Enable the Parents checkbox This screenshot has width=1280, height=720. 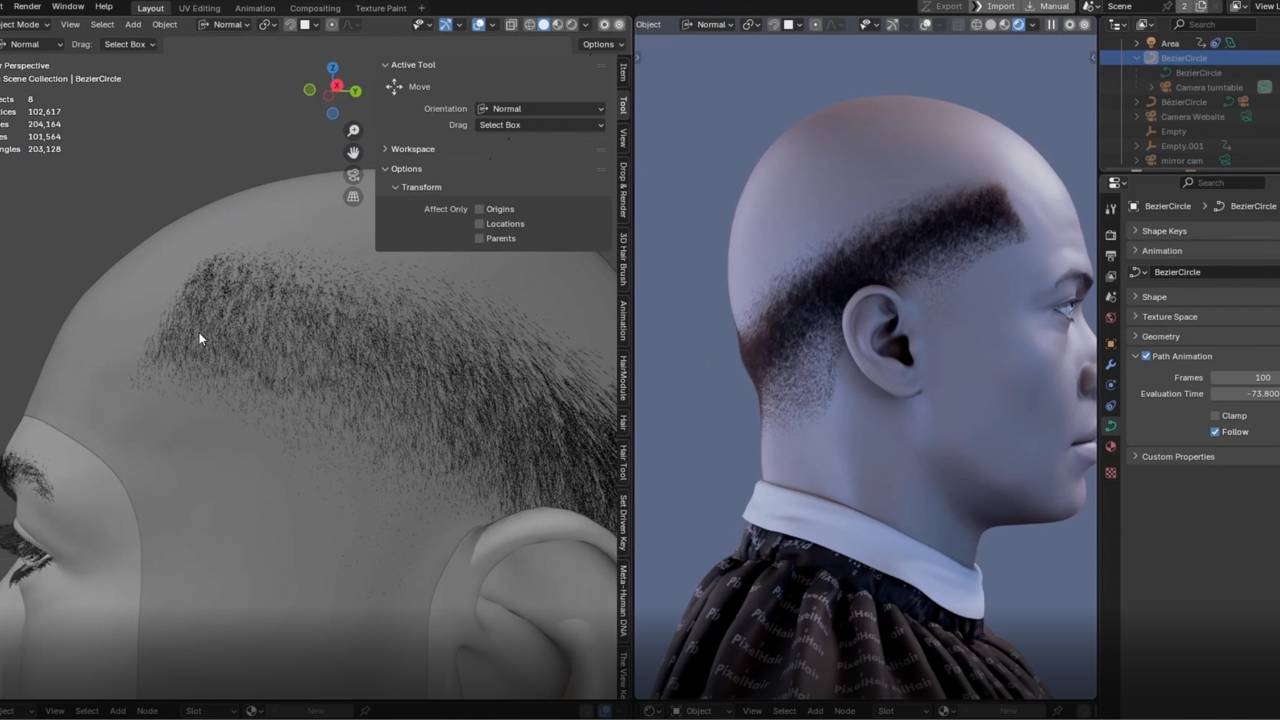tap(479, 238)
